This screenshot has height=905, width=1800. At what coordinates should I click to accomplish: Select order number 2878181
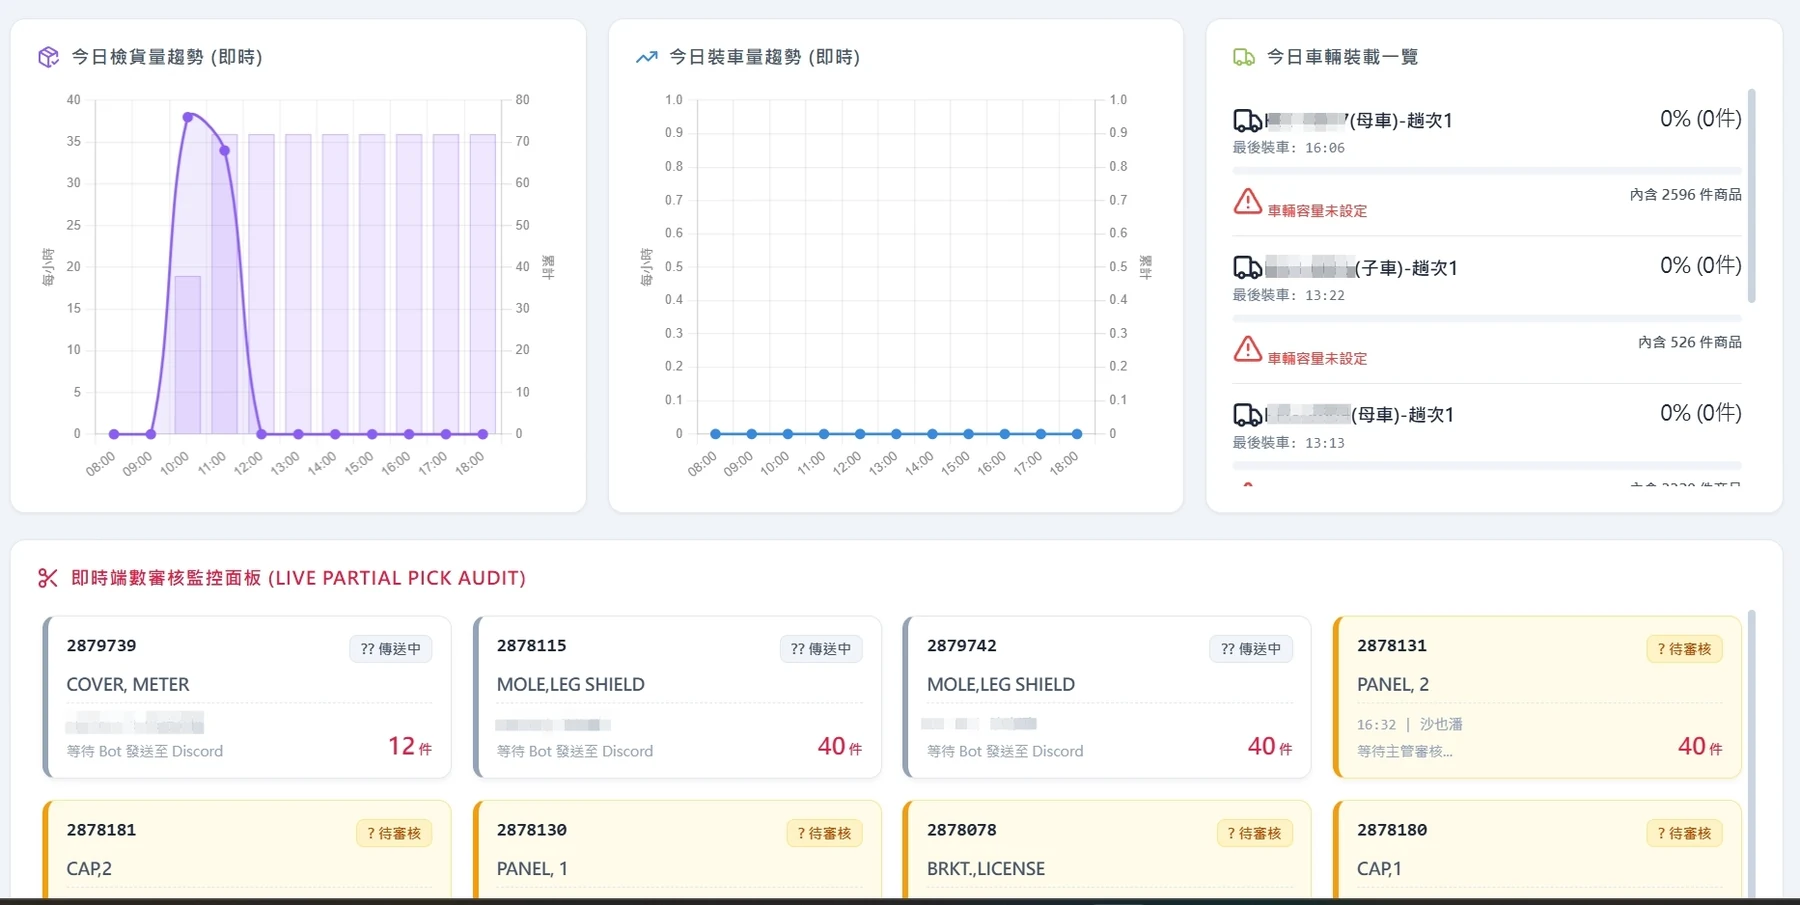[x=101, y=830]
